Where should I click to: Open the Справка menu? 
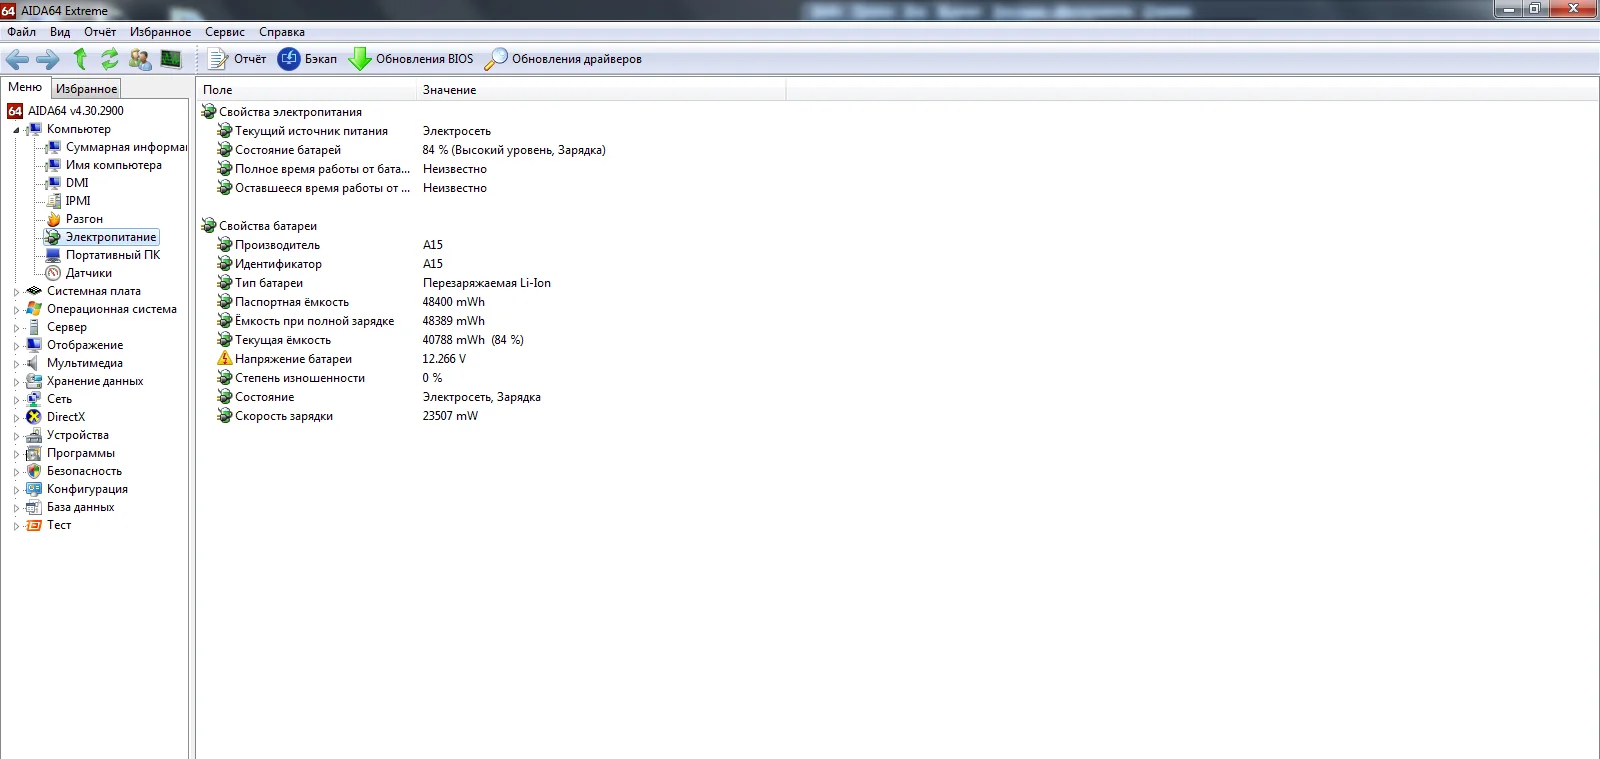pos(282,32)
